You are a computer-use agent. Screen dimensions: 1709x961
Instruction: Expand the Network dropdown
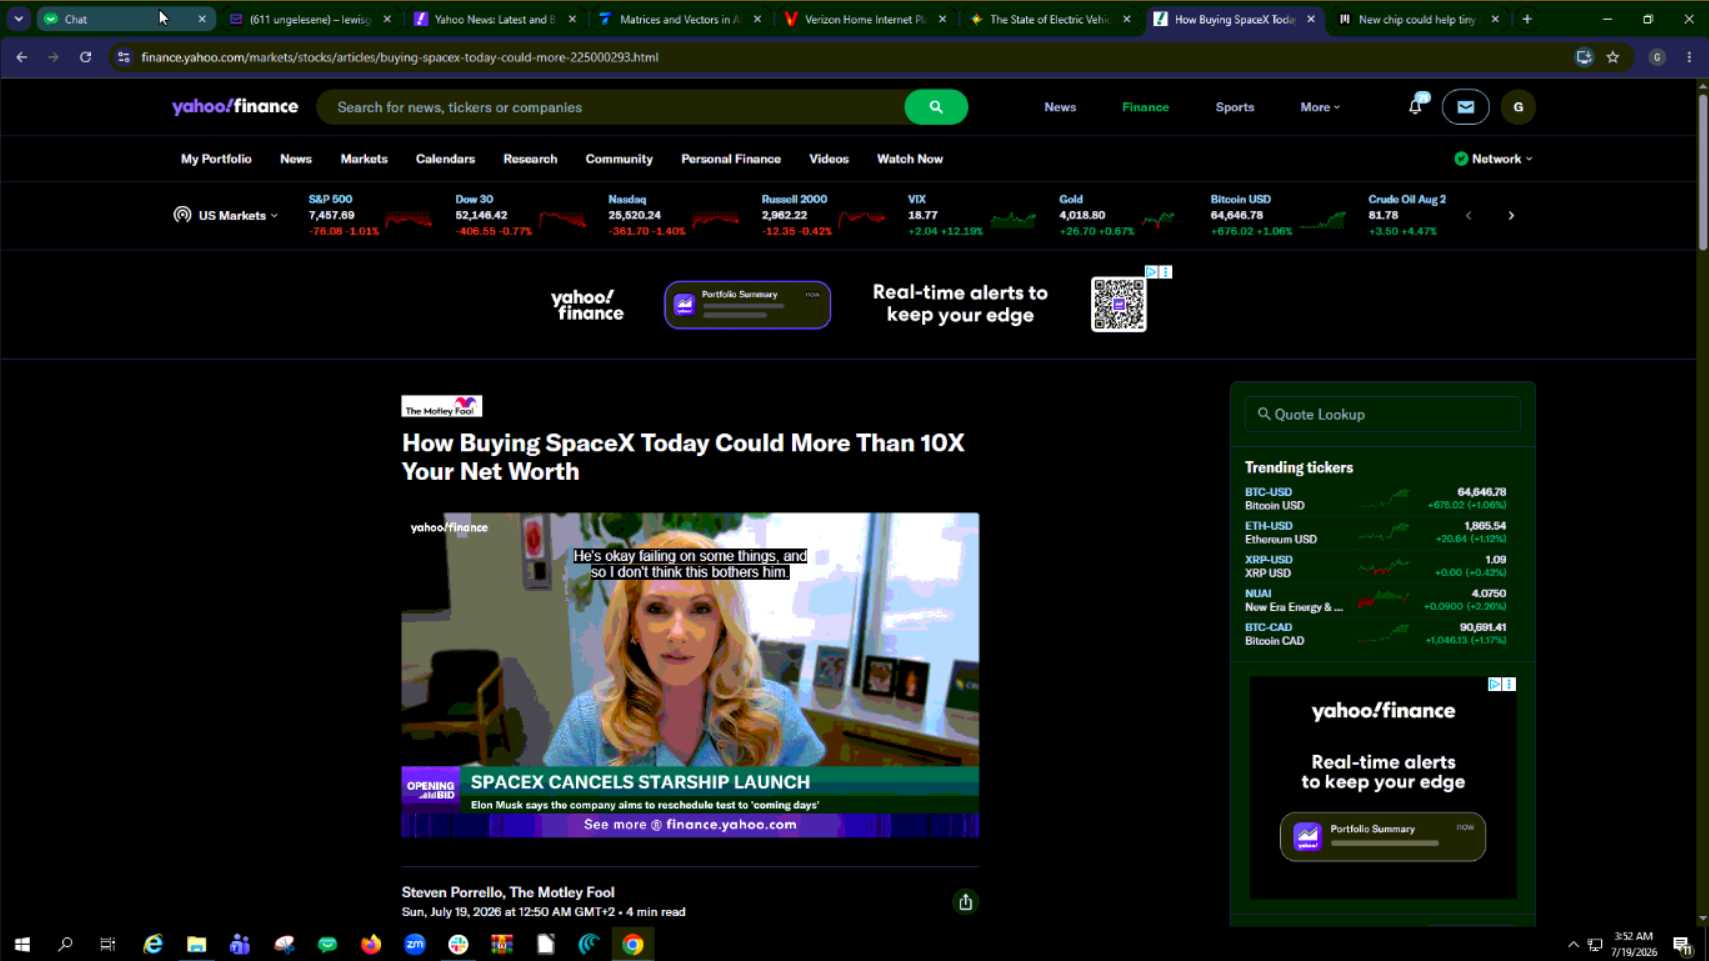coord(1493,159)
